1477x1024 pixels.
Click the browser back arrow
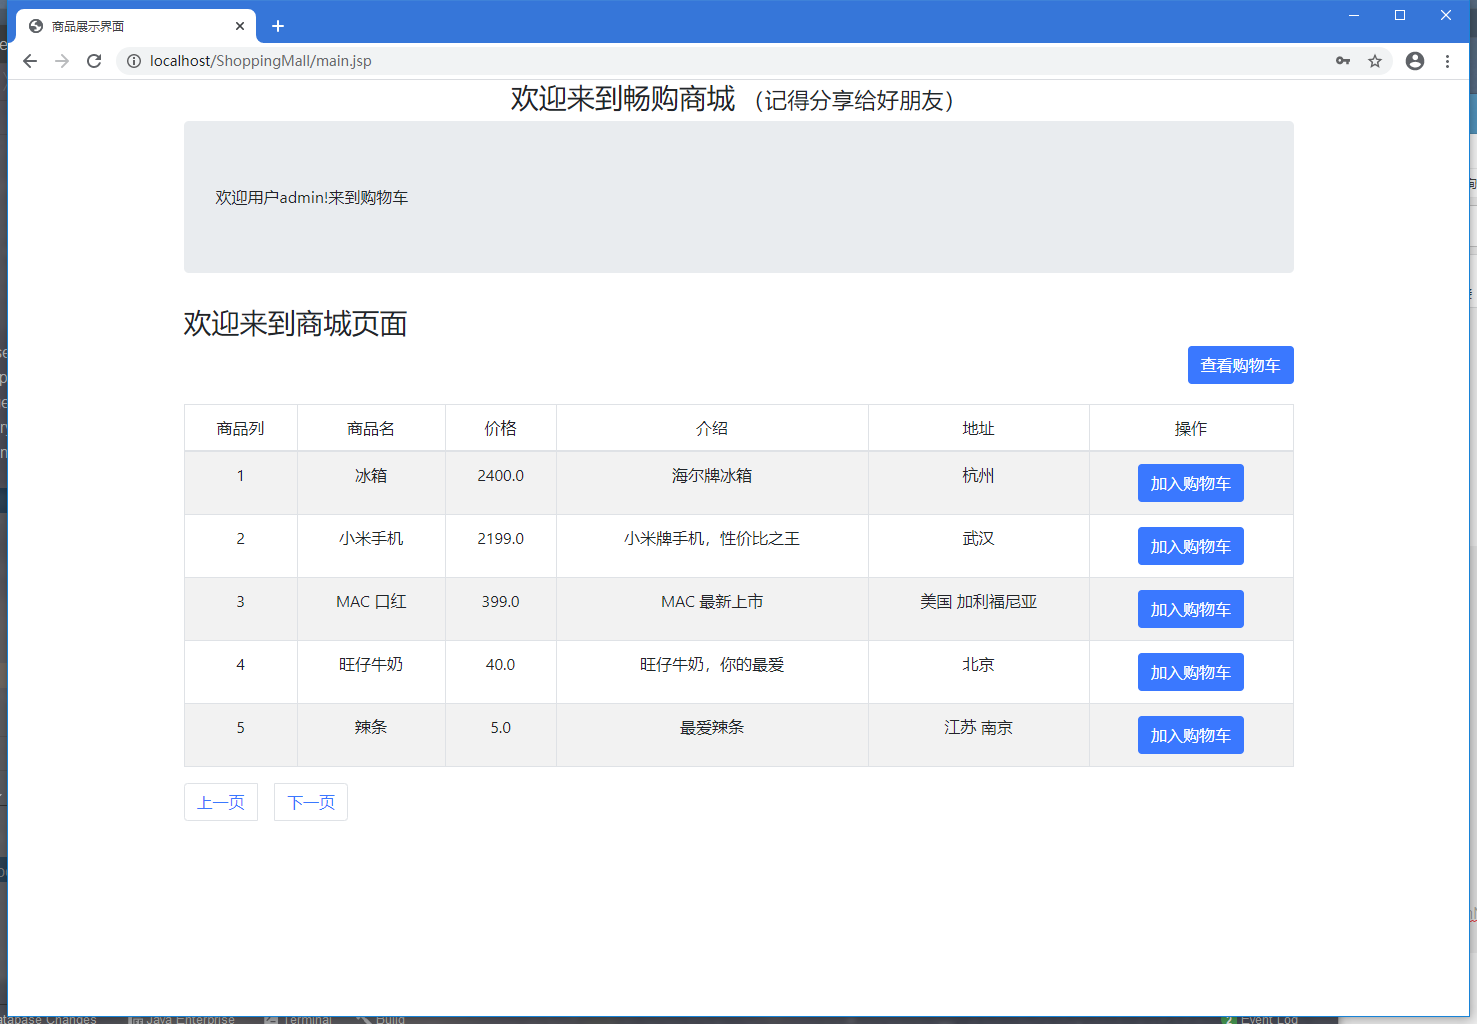[30, 61]
